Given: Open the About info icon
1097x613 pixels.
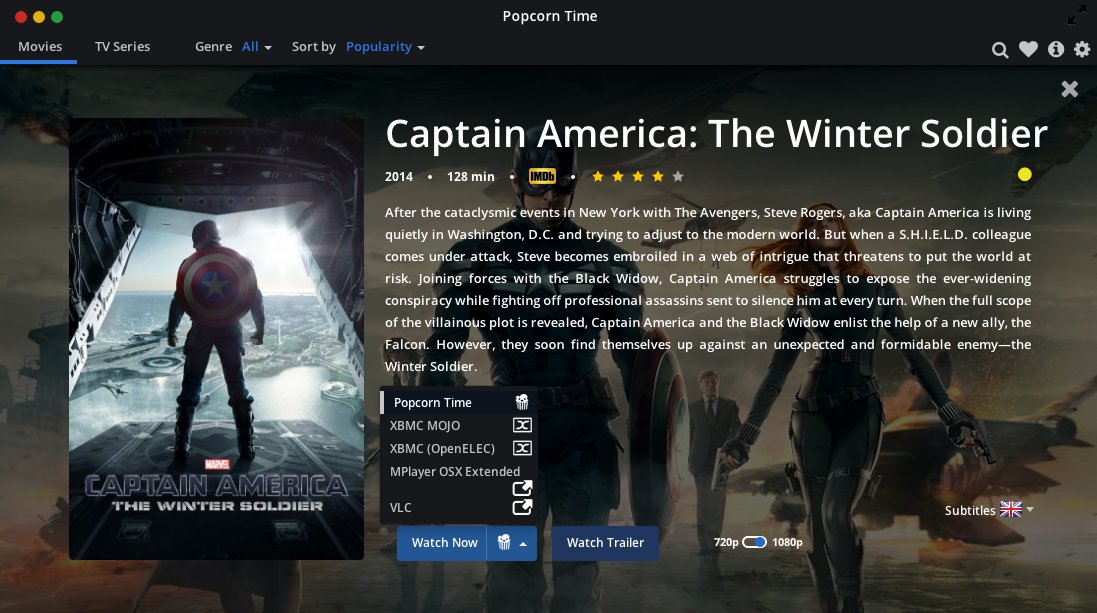Looking at the screenshot, I should 1056,49.
